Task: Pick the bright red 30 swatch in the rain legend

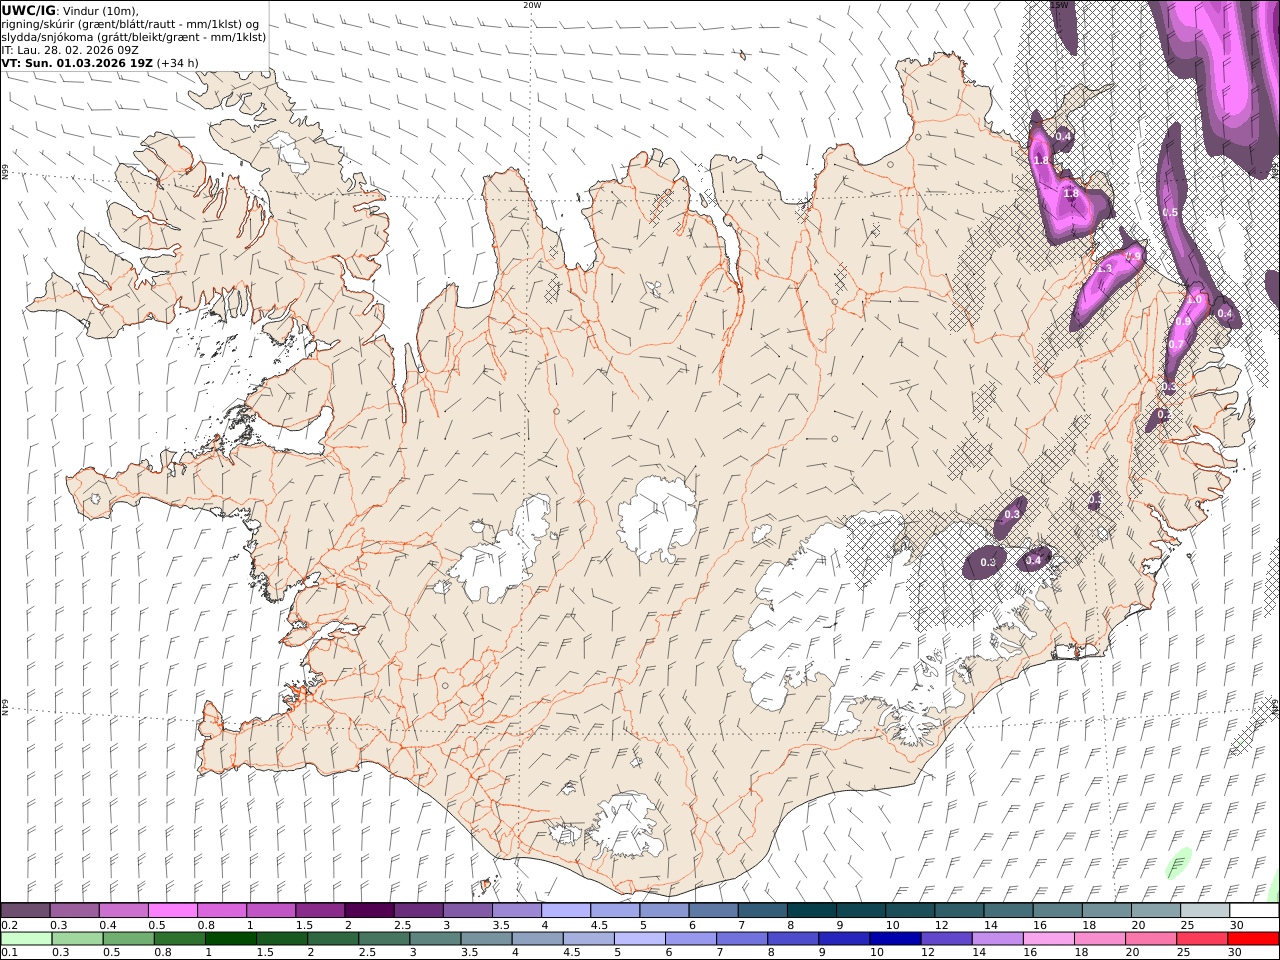Action: 1253,939
